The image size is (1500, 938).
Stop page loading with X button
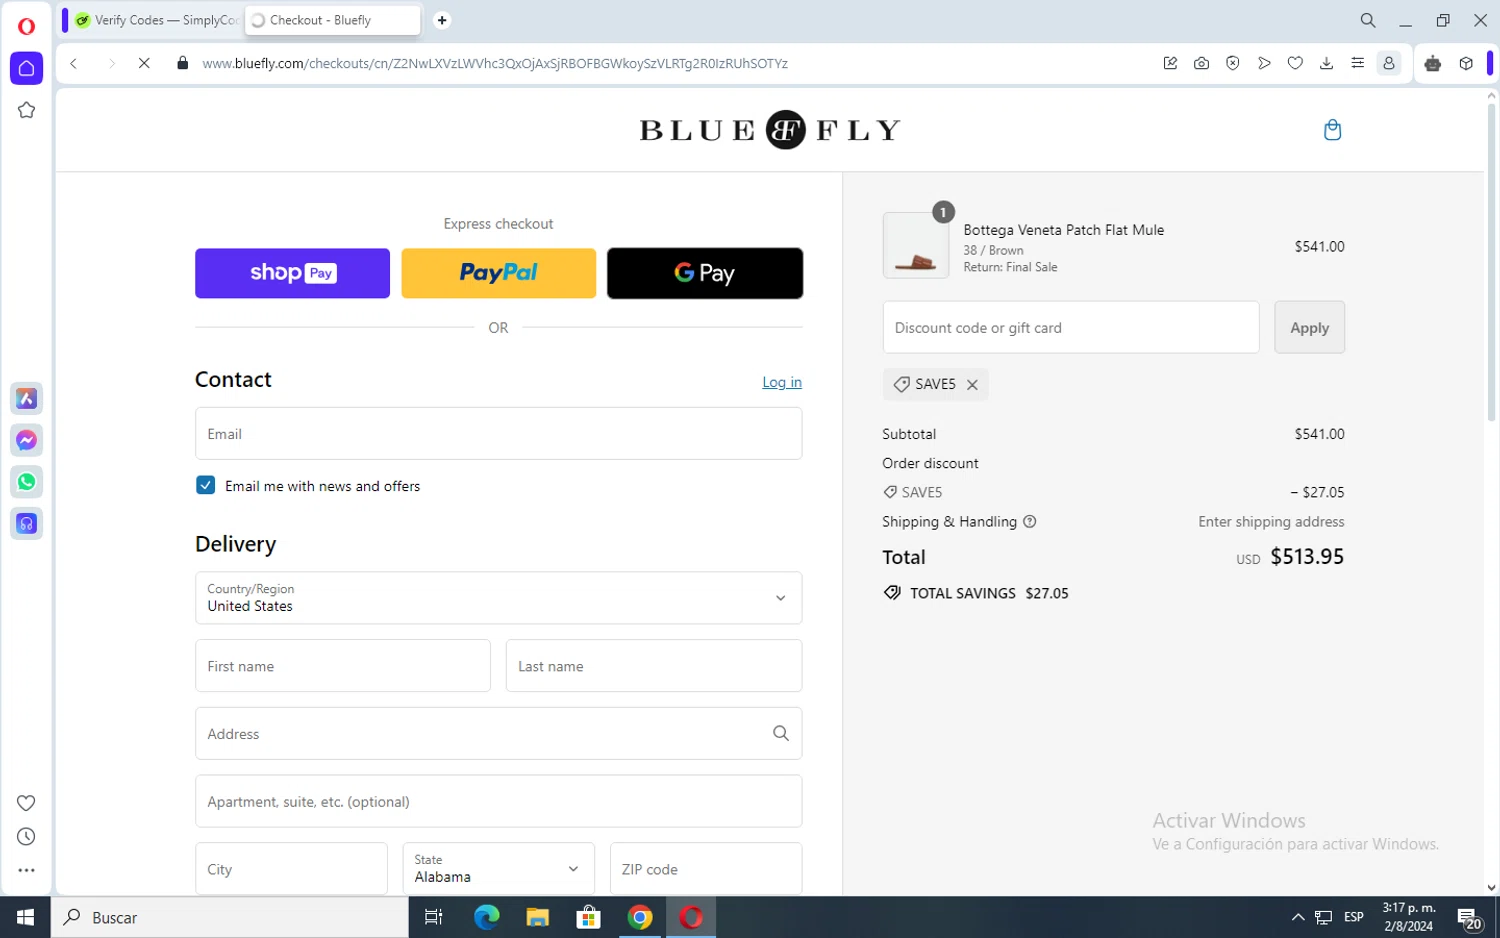point(144,63)
